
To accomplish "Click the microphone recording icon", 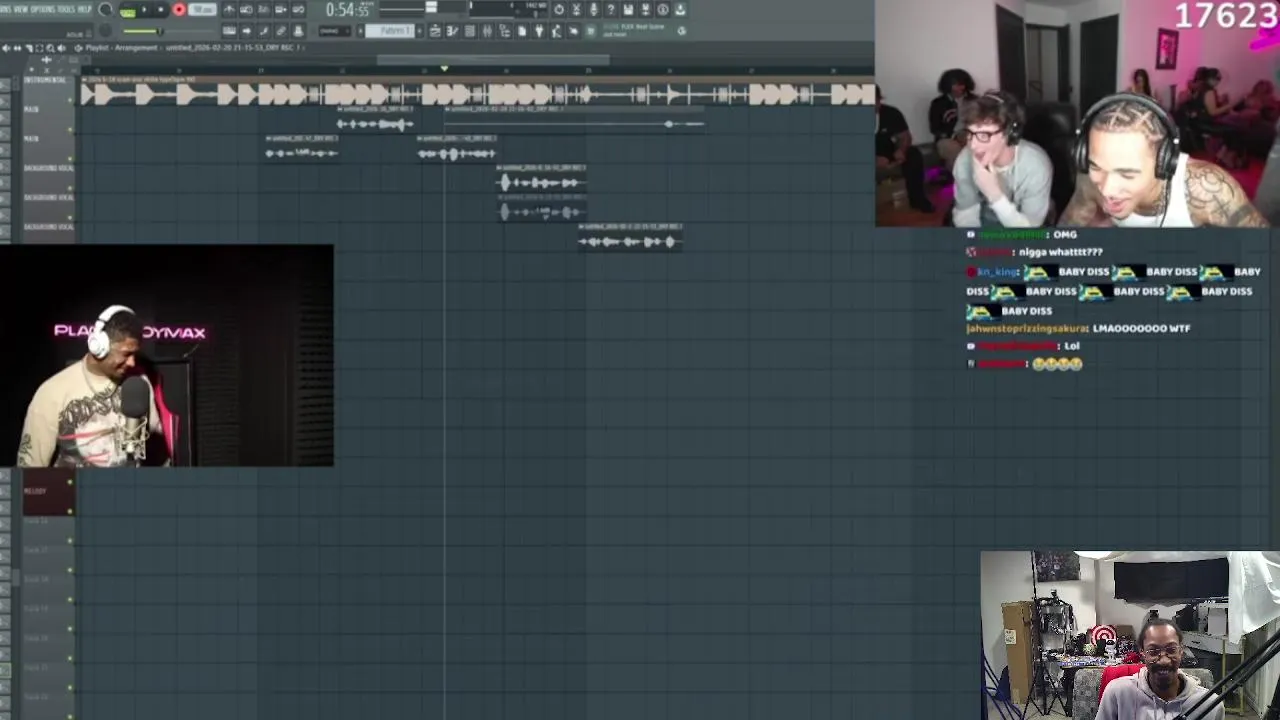I will coord(594,9).
